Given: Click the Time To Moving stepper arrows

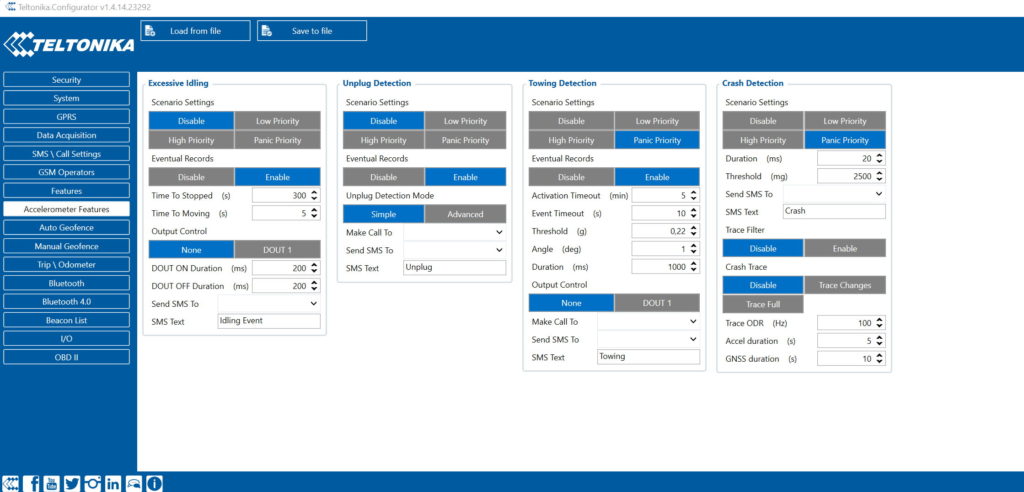Looking at the screenshot, I should (315, 213).
